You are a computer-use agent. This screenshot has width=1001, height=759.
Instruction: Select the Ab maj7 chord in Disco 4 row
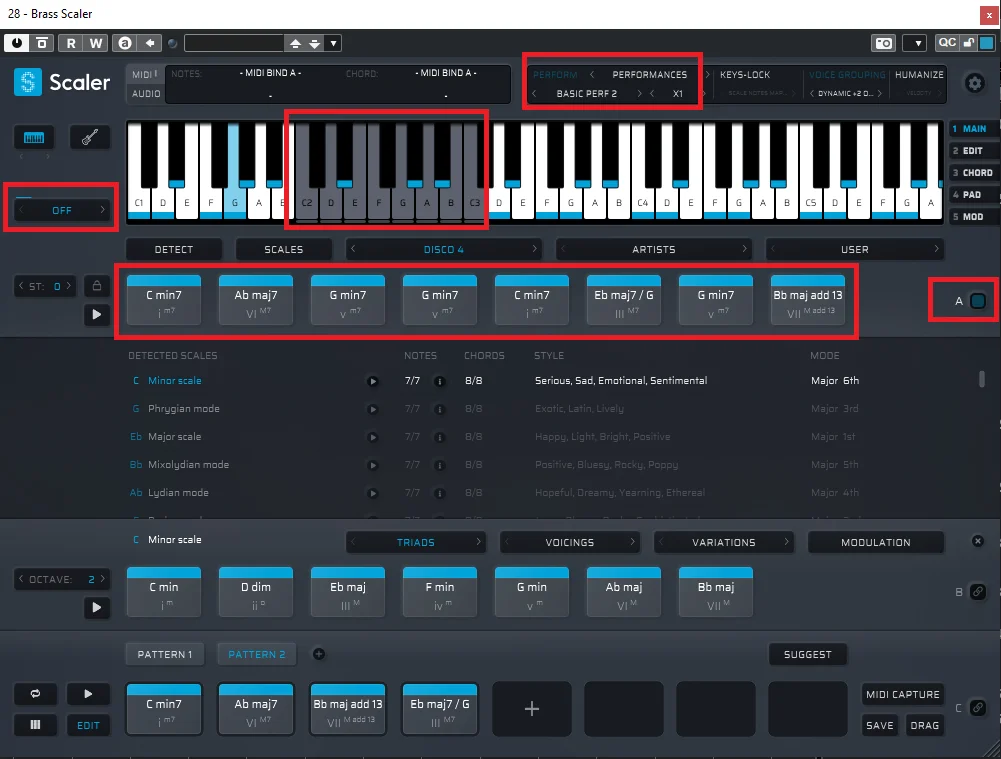pos(255,300)
